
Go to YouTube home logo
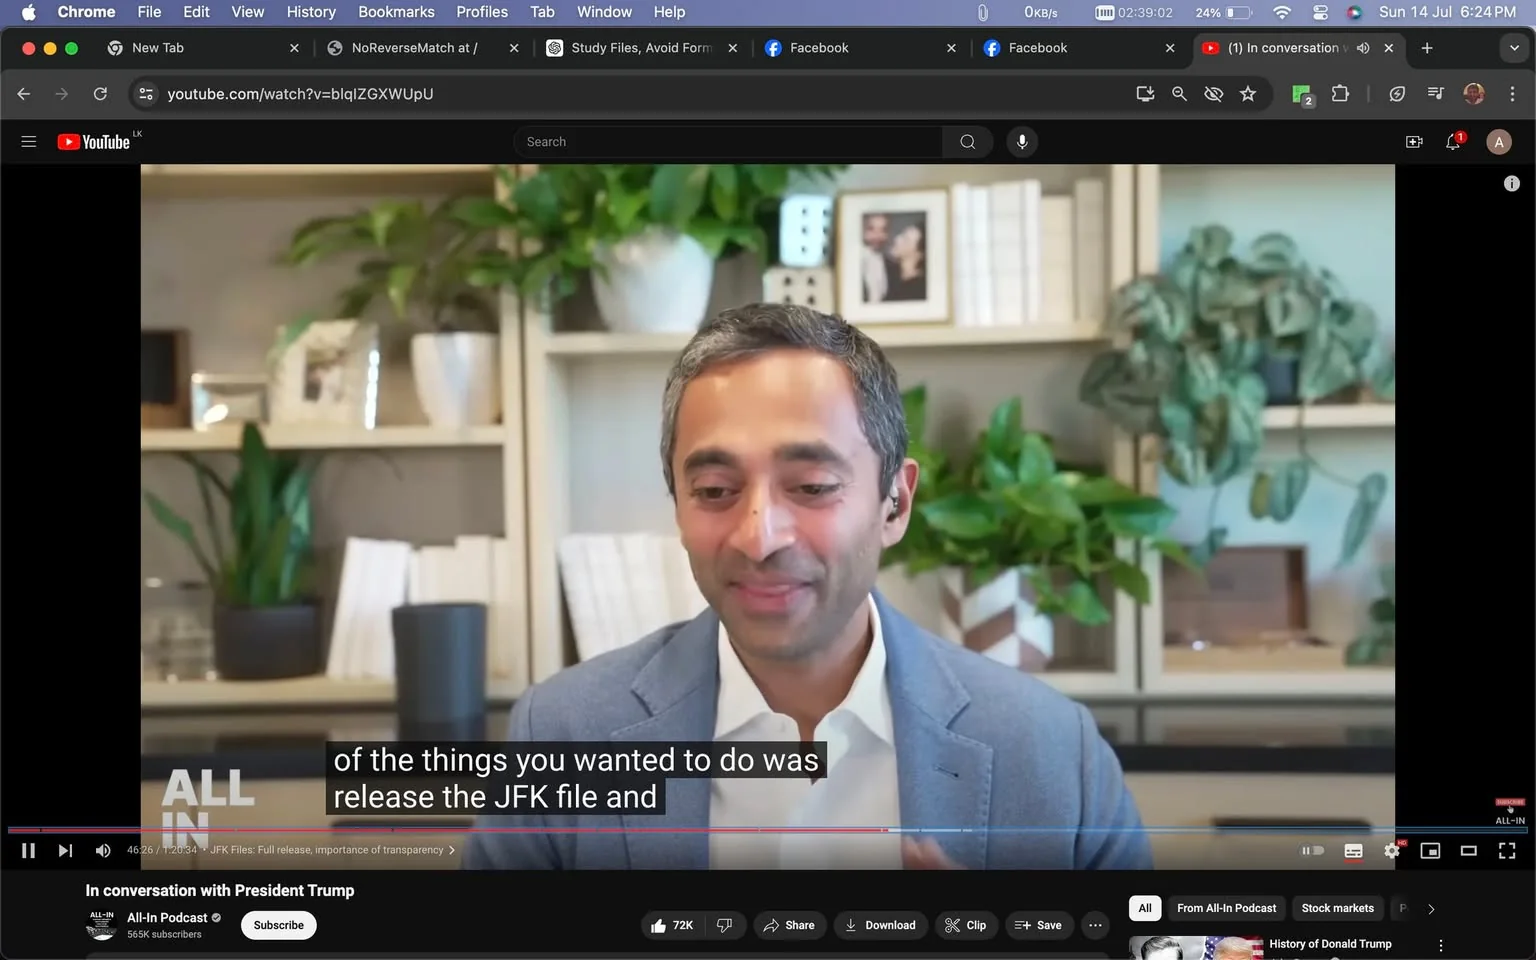94,142
